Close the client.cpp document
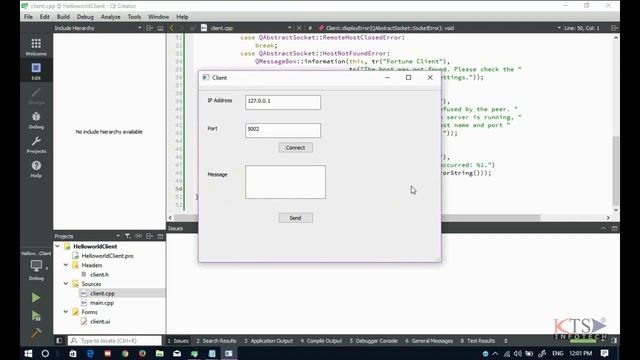The image size is (640, 360). point(299,28)
